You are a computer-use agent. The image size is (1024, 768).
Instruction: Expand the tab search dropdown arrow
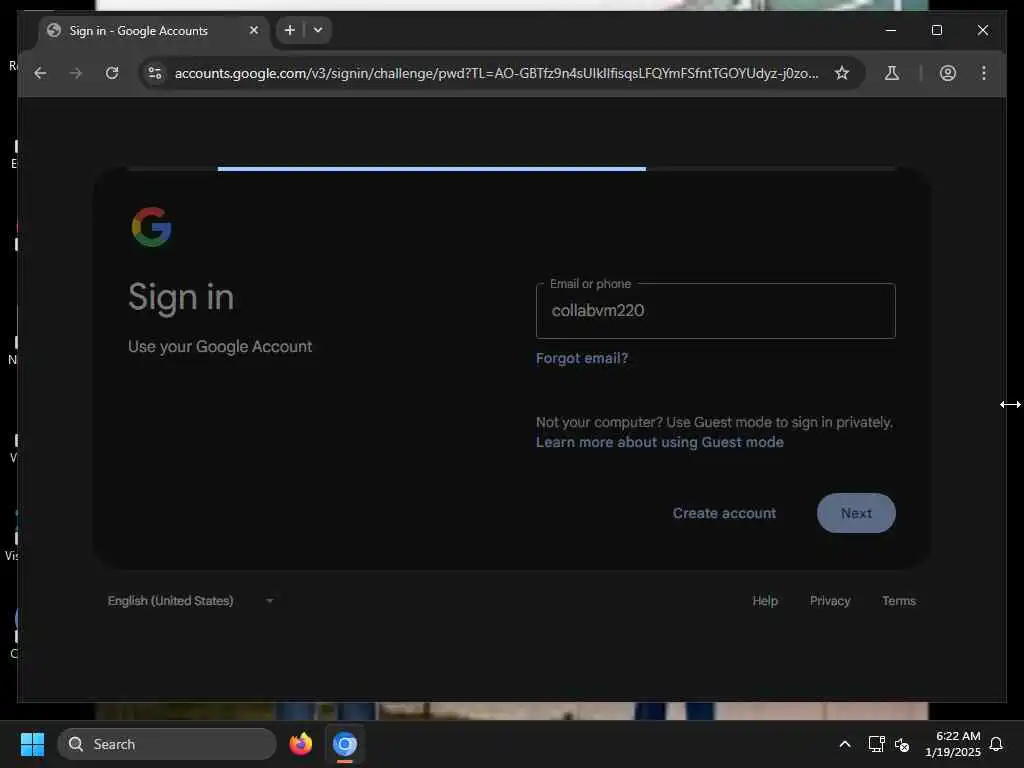tap(318, 30)
